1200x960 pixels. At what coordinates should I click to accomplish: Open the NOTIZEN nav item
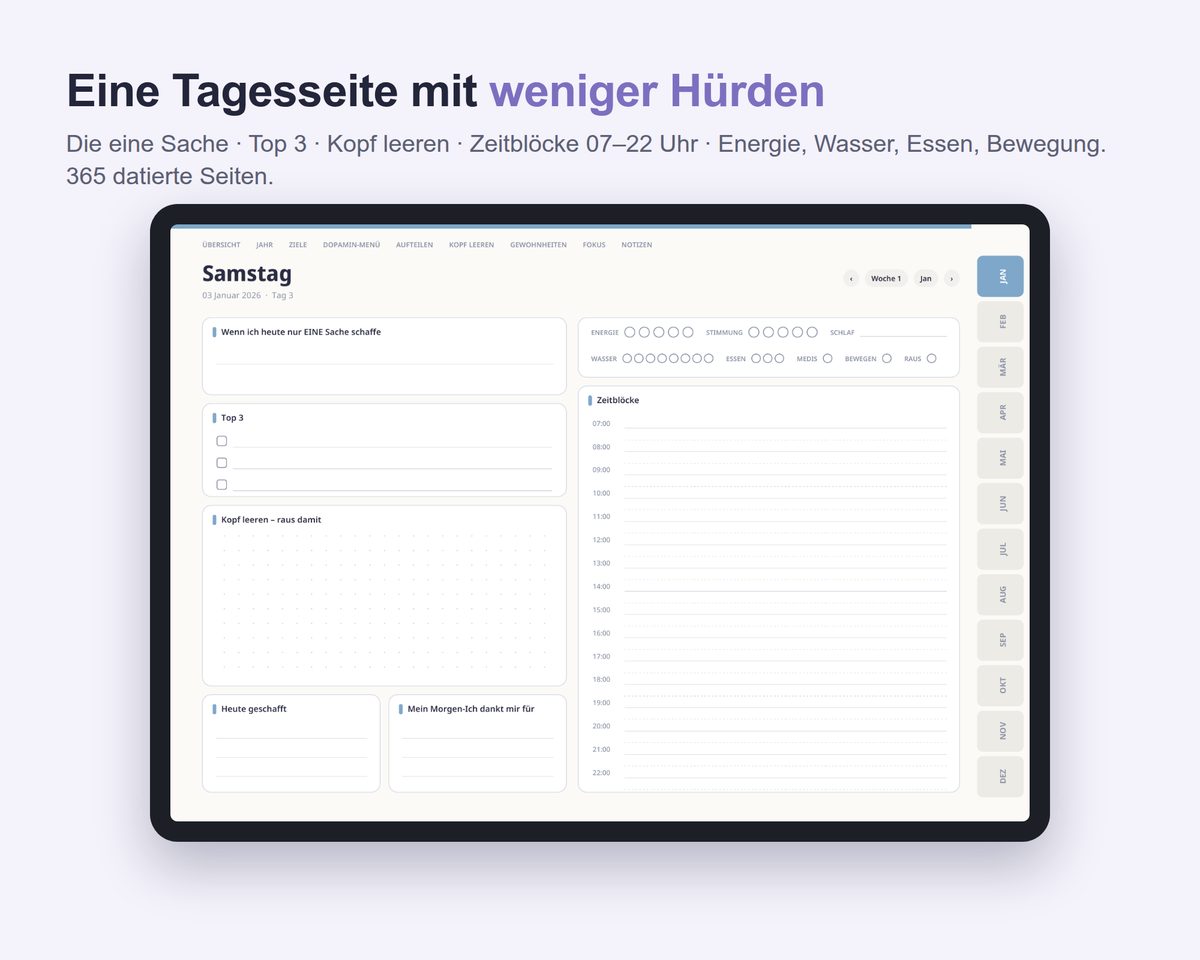pos(636,245)
